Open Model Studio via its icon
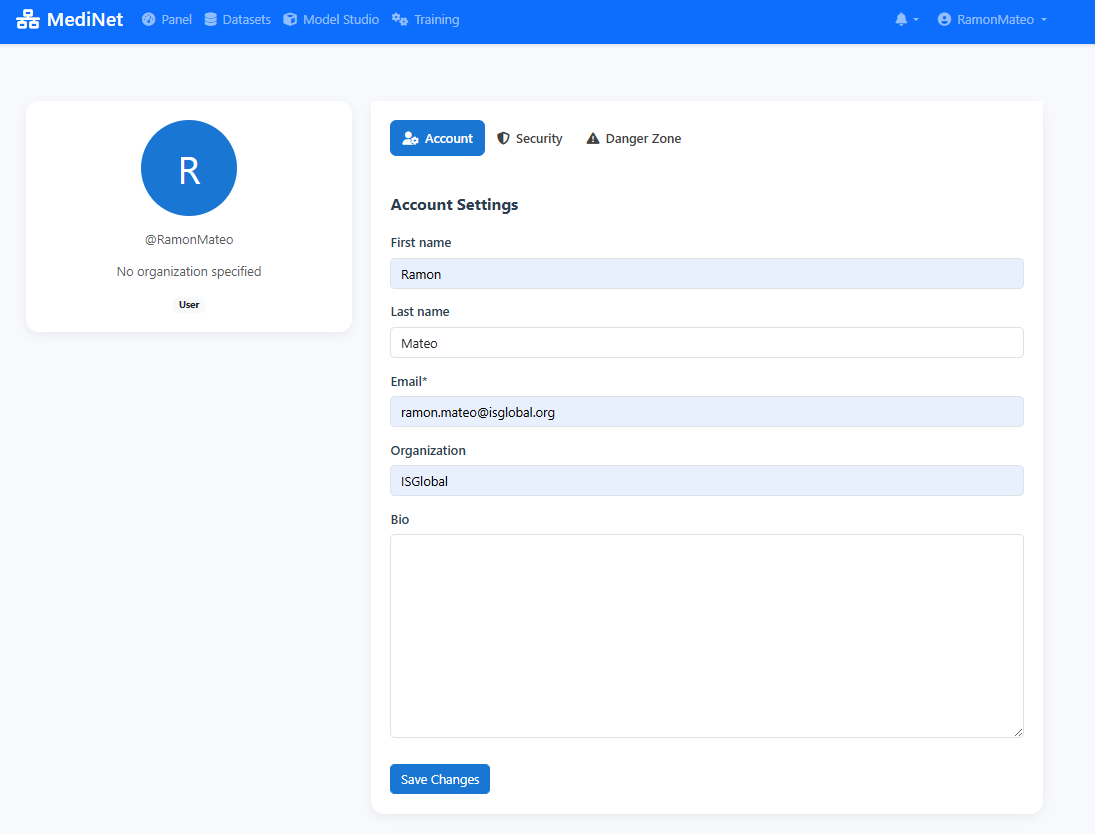Screen dimensions: 1095x834 click(290, 19)
